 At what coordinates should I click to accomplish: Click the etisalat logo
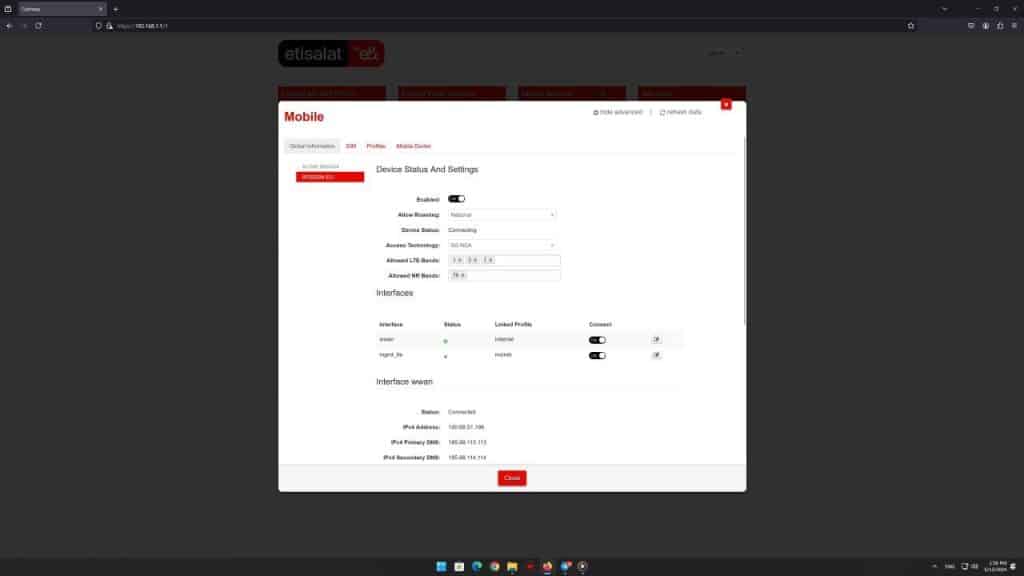331,54
